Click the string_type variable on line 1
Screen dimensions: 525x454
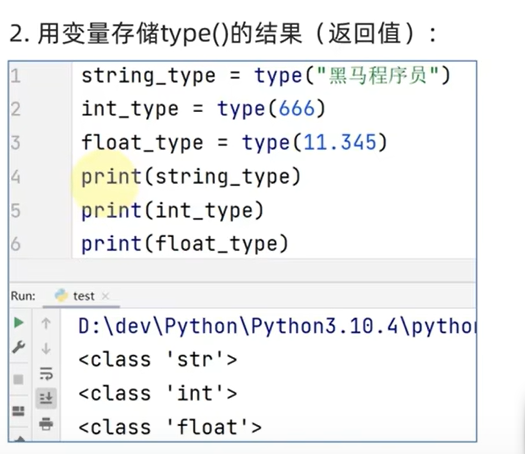(x=148, y=76)
